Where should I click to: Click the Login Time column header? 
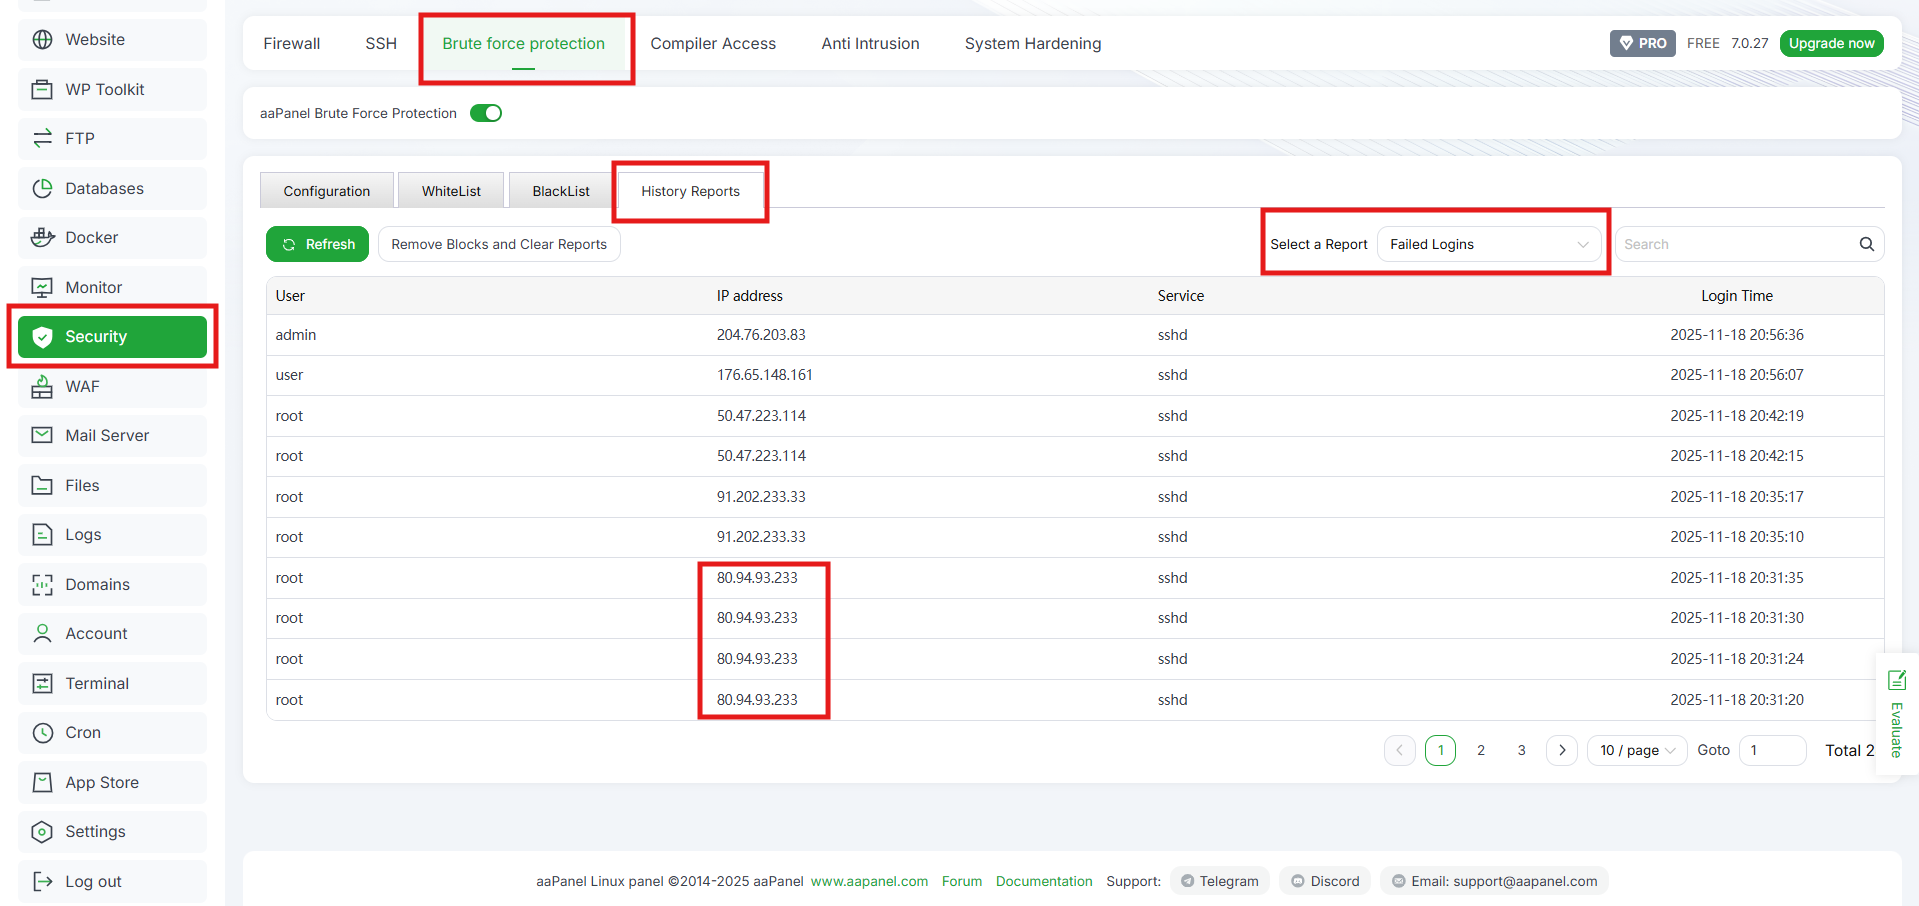1737,296
